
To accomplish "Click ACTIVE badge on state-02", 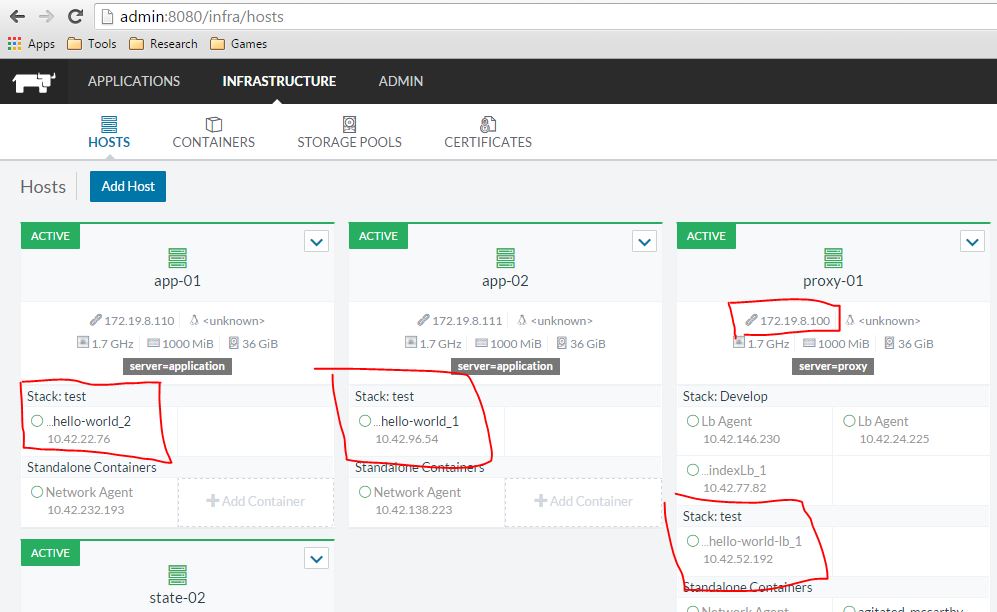I will (50, 553).
